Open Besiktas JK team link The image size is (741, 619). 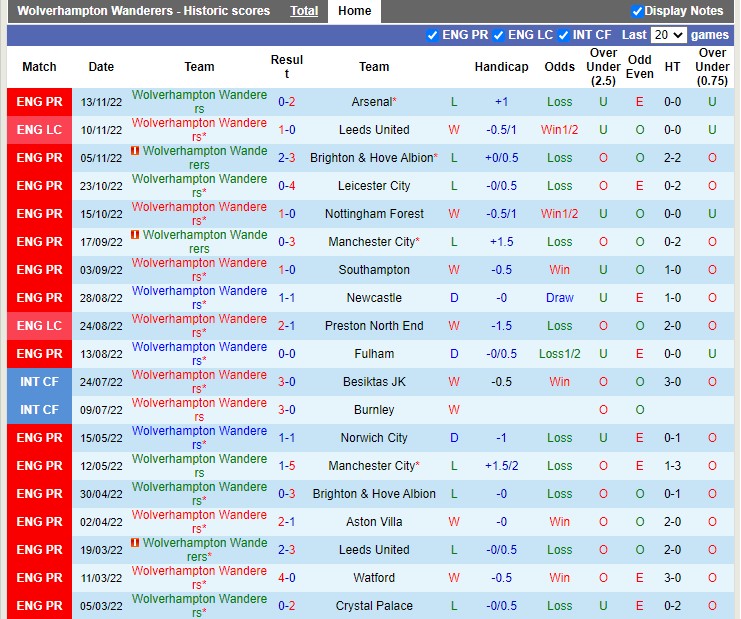click(374, 381)
